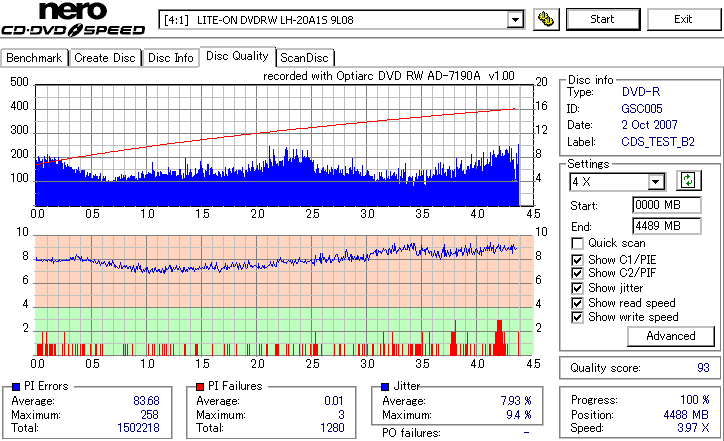Click the disc label CDS_TEST_B2
This screenshot has height=441, width=724.
[x=658, y=142]
